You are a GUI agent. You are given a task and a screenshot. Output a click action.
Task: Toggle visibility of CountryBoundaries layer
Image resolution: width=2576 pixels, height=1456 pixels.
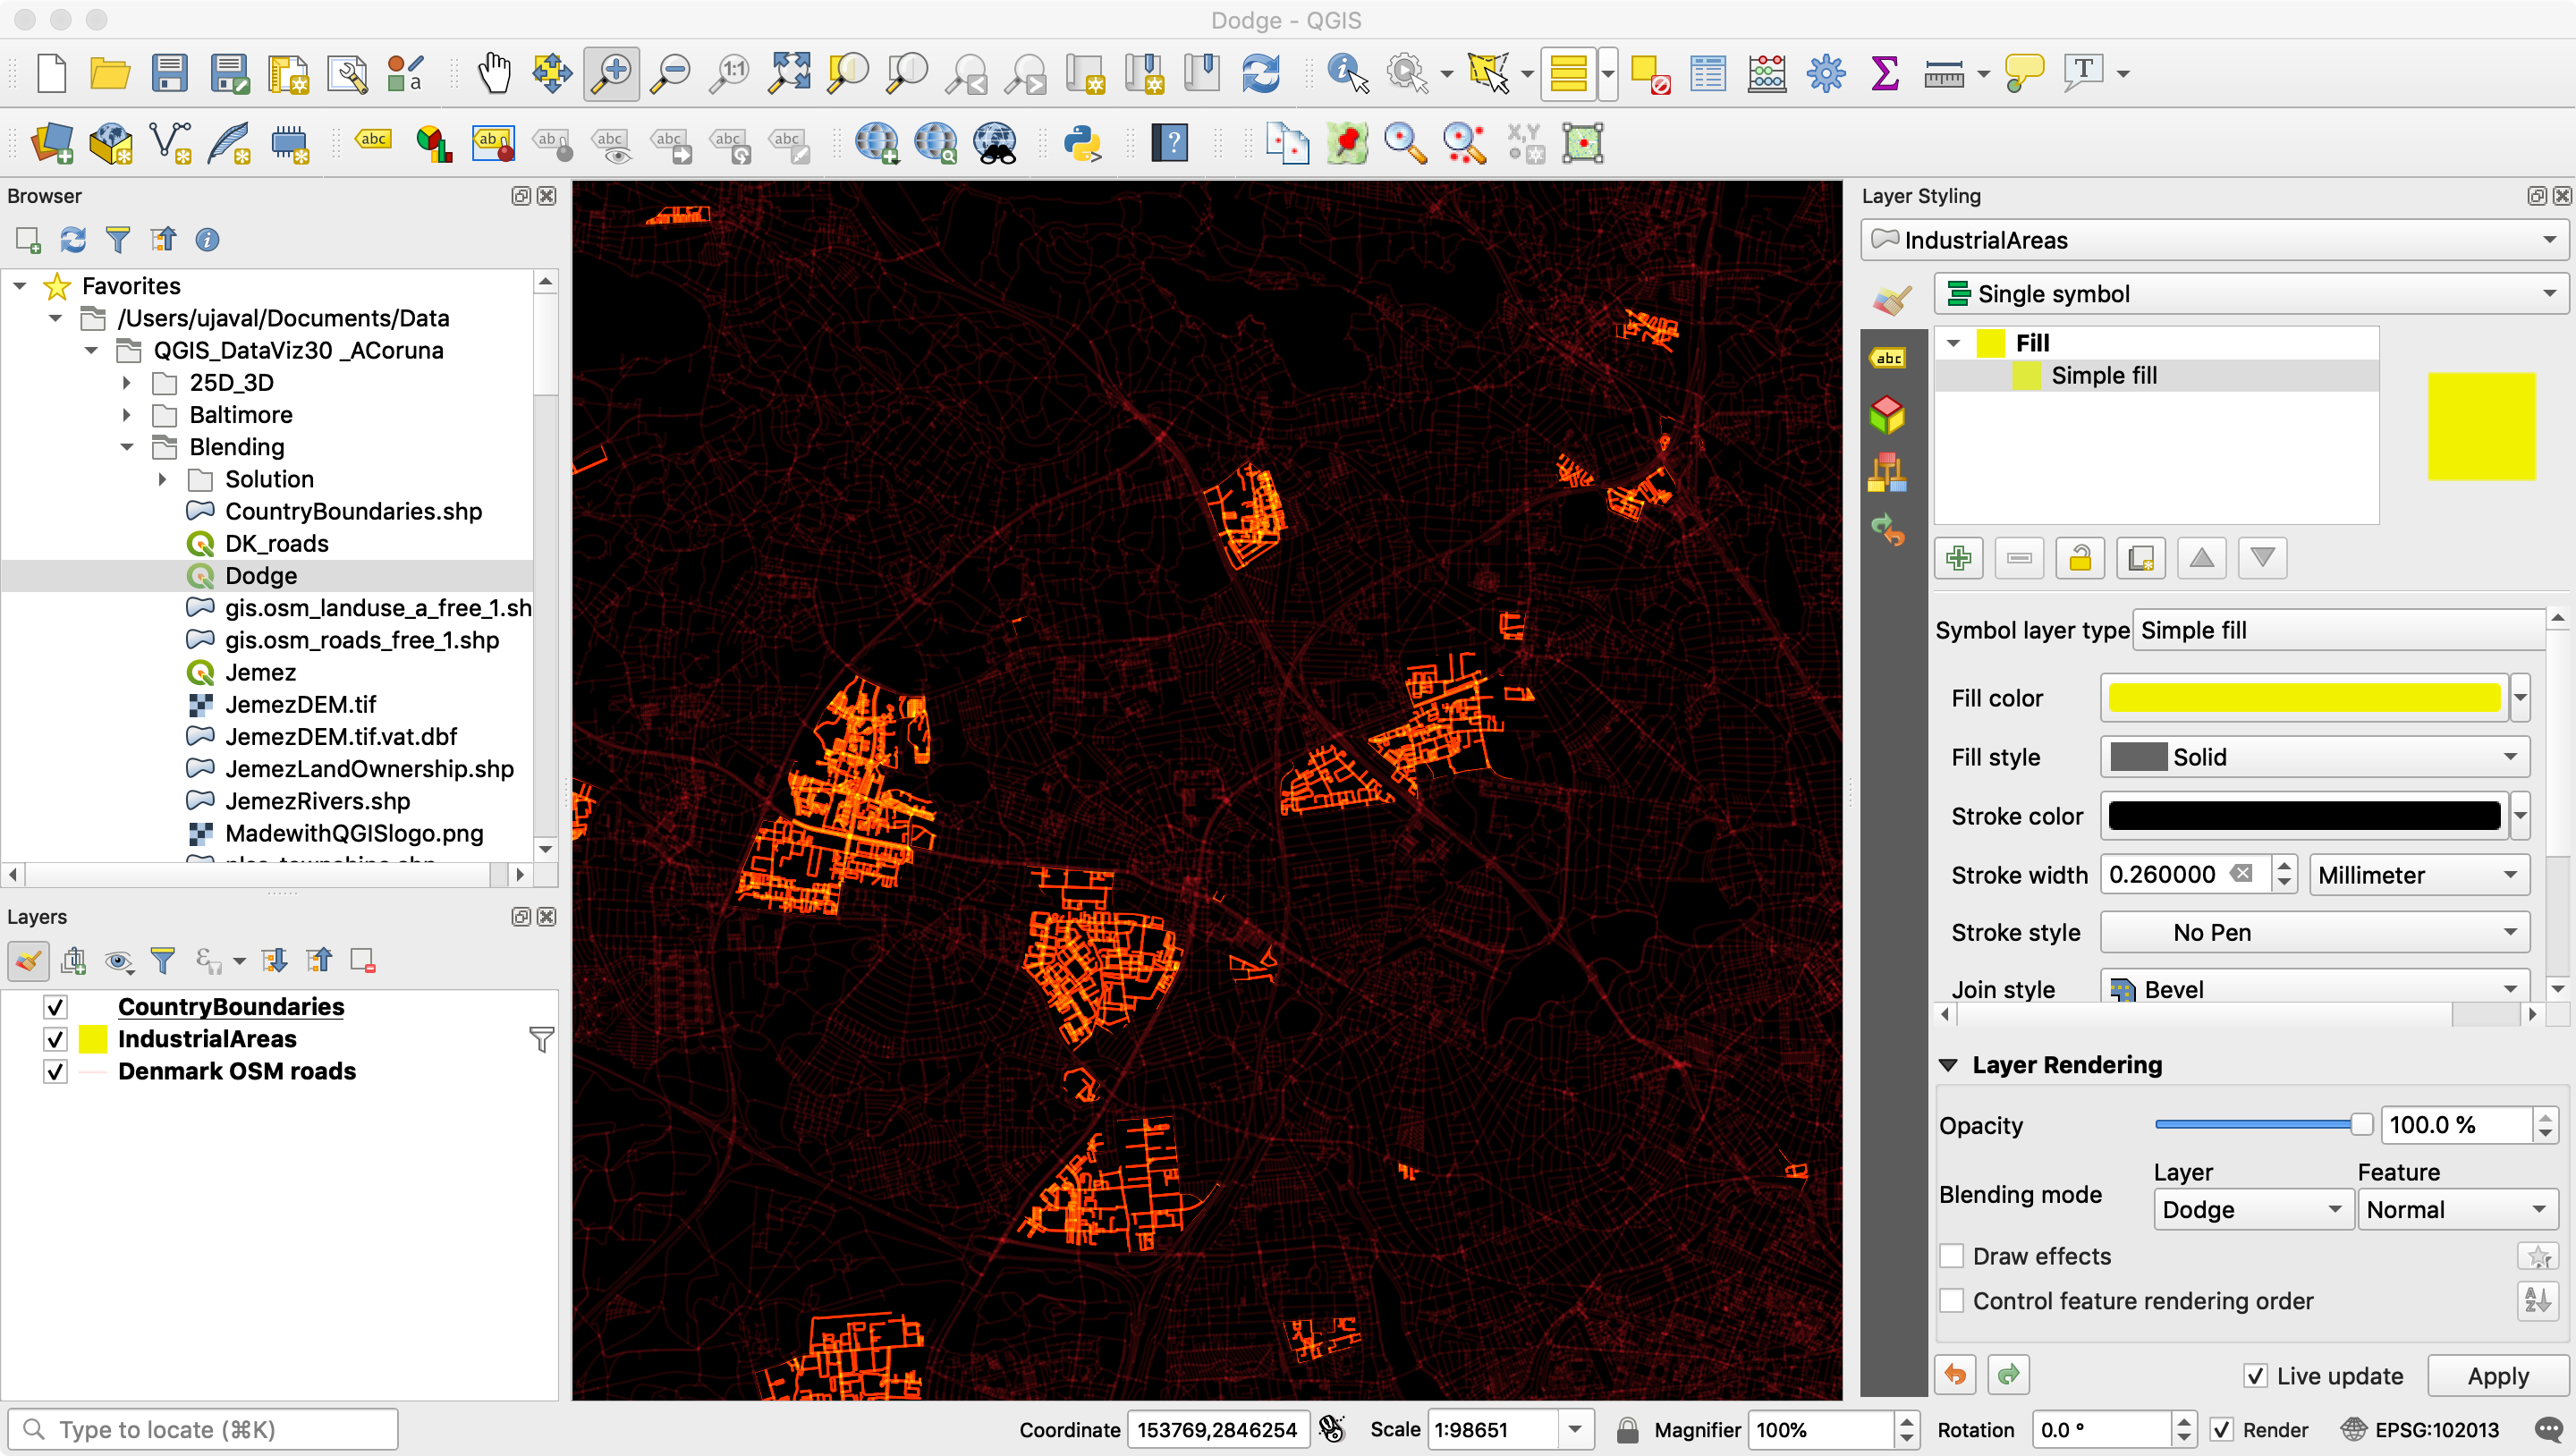pos(55,1007)
